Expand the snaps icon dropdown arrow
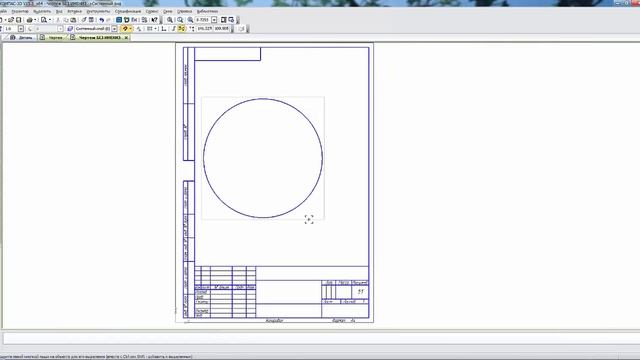 tap(131, 29)
